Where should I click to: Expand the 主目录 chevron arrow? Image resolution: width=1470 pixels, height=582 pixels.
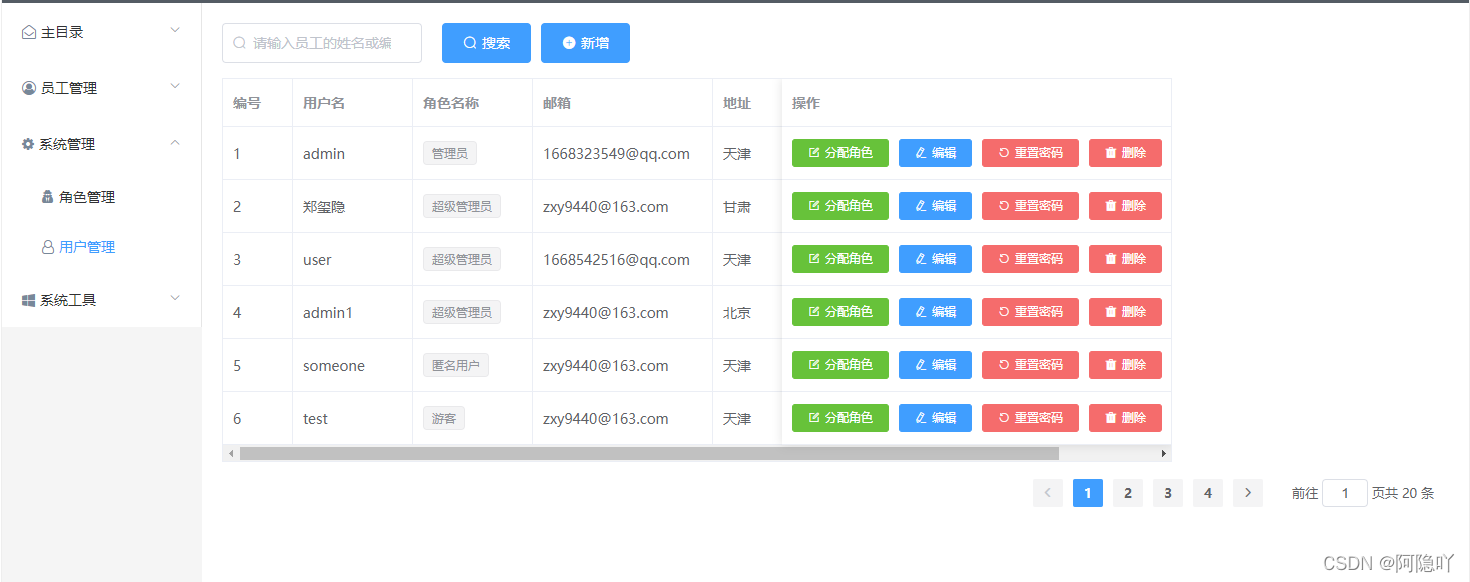175,31
